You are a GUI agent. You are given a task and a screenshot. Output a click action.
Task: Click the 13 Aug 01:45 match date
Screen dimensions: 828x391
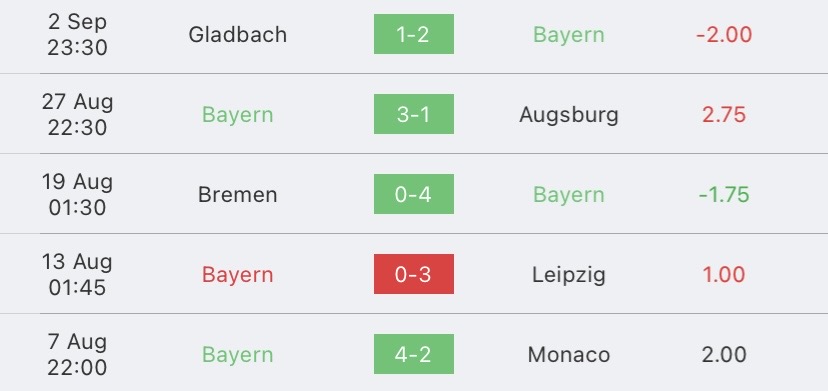(x=78, y=275)
